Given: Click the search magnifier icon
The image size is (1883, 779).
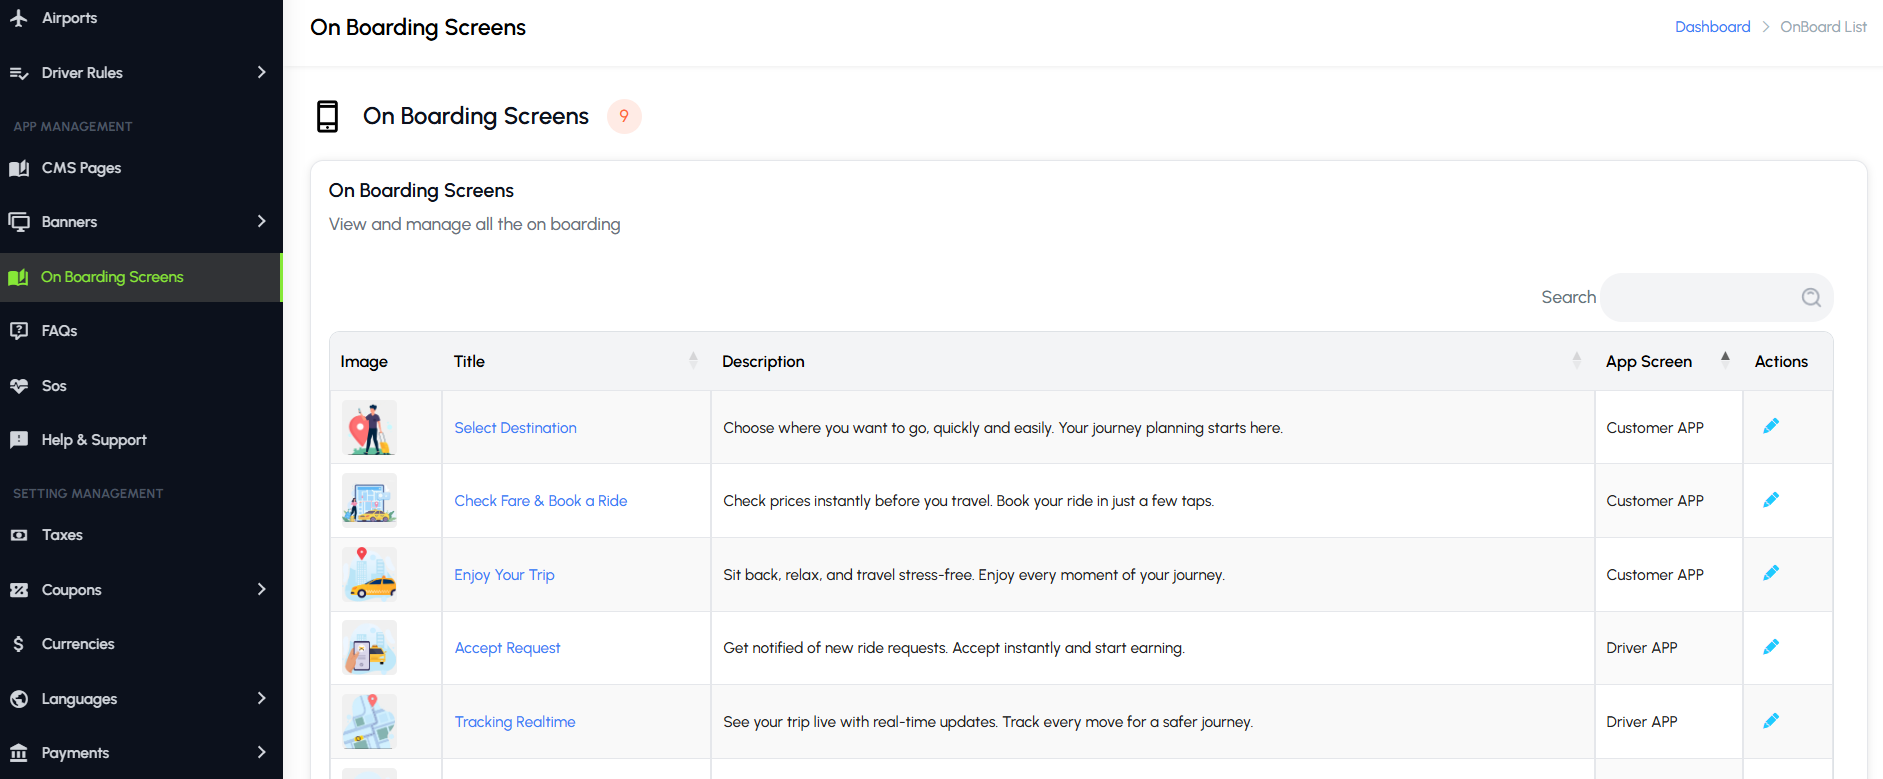Looking at the screenshot, I should tap(1810, 297).
